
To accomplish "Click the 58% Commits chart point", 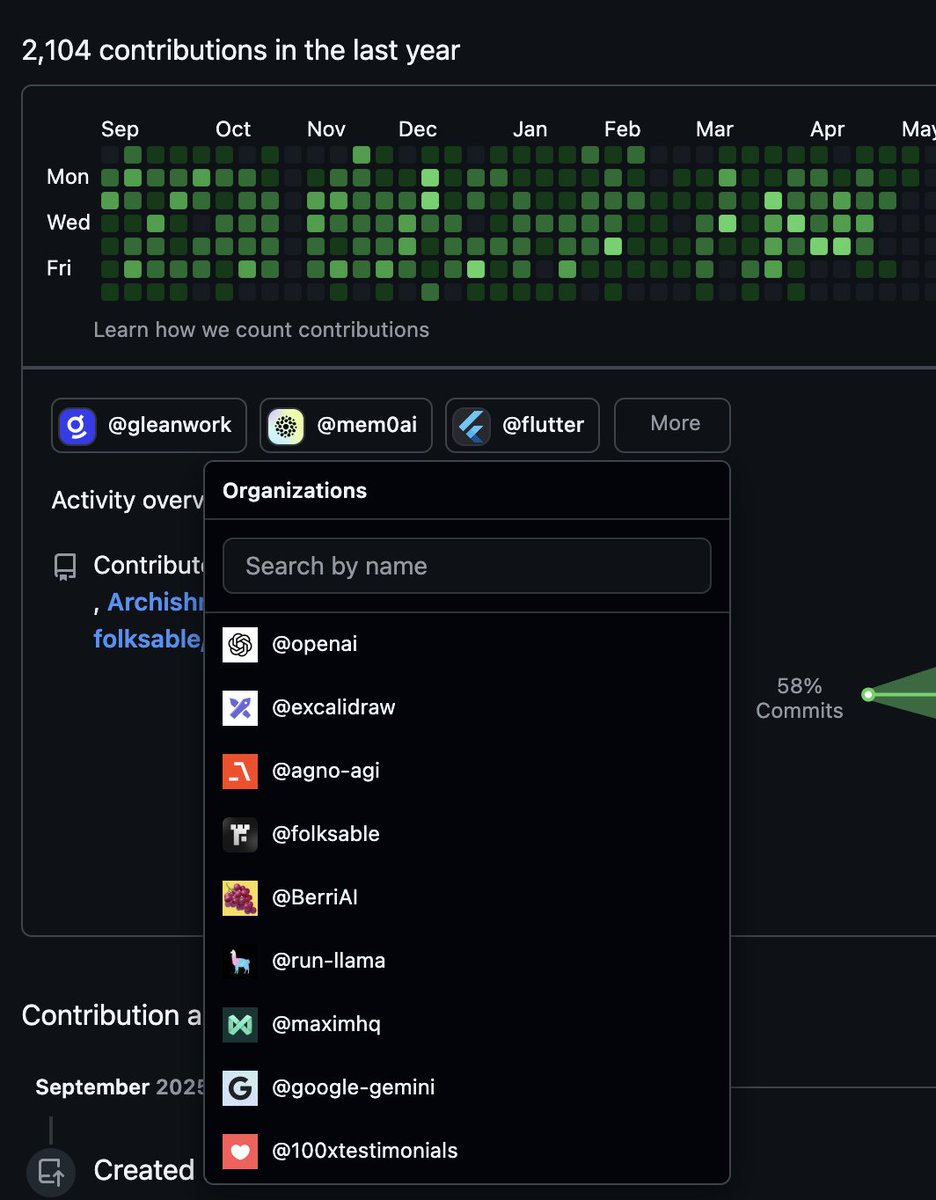I will 868,694.
